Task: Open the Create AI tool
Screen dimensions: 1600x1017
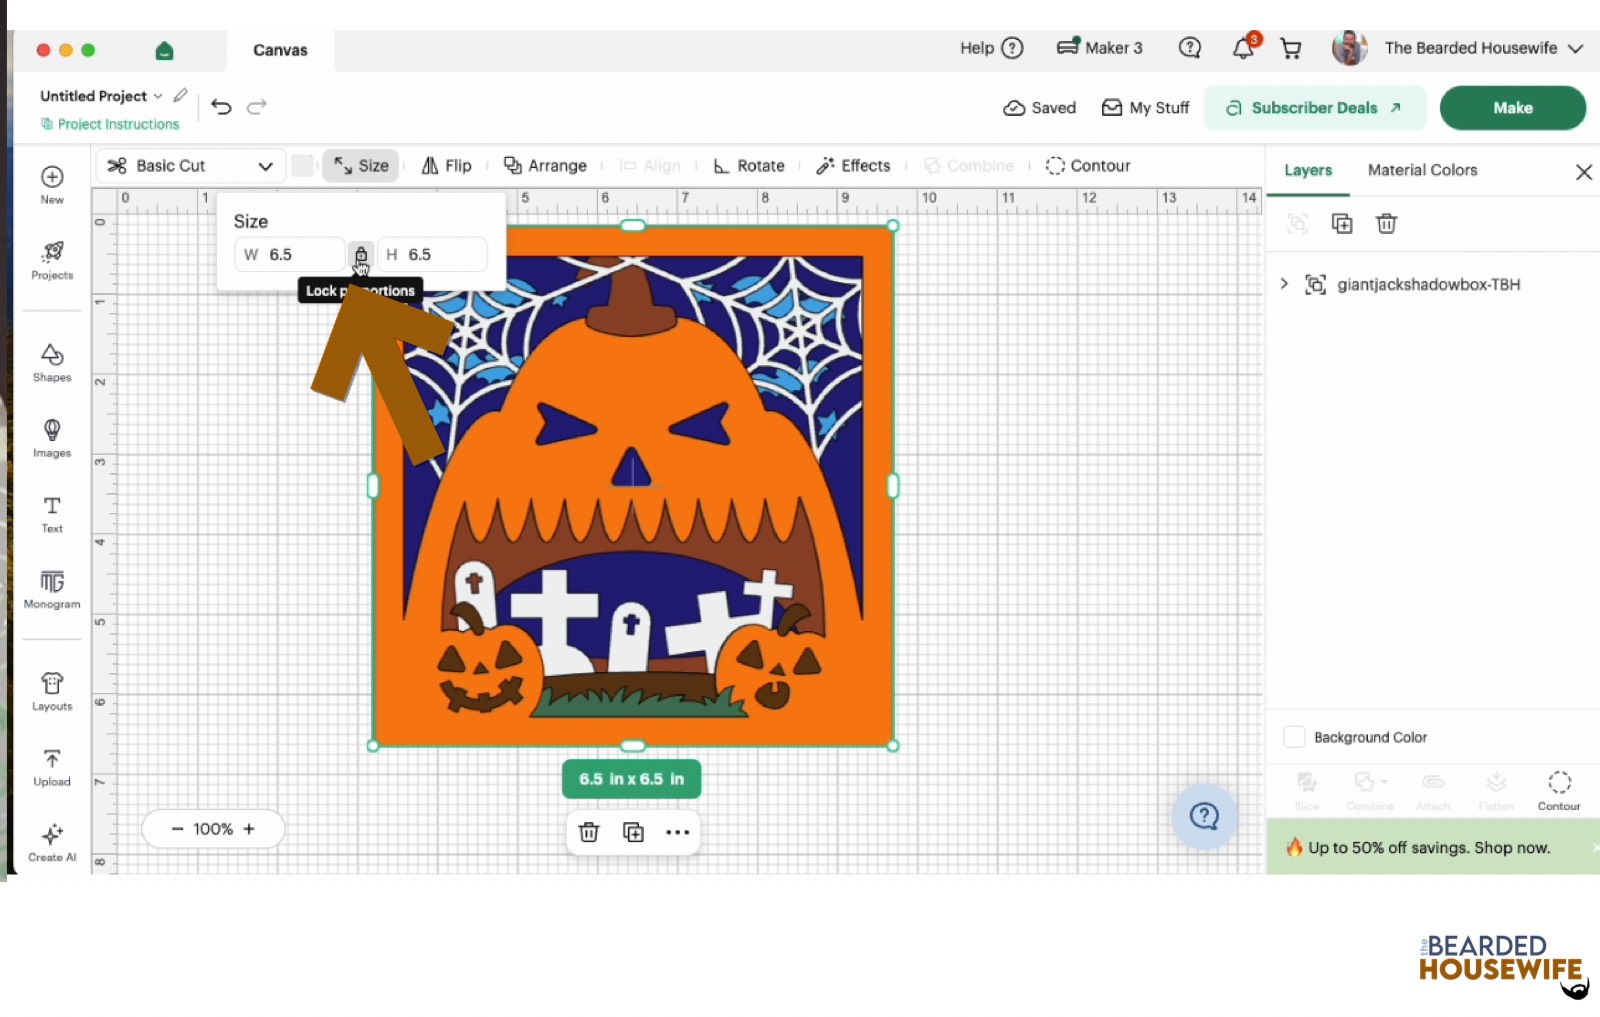Action: pyautogui.click(x=52, y=843)
